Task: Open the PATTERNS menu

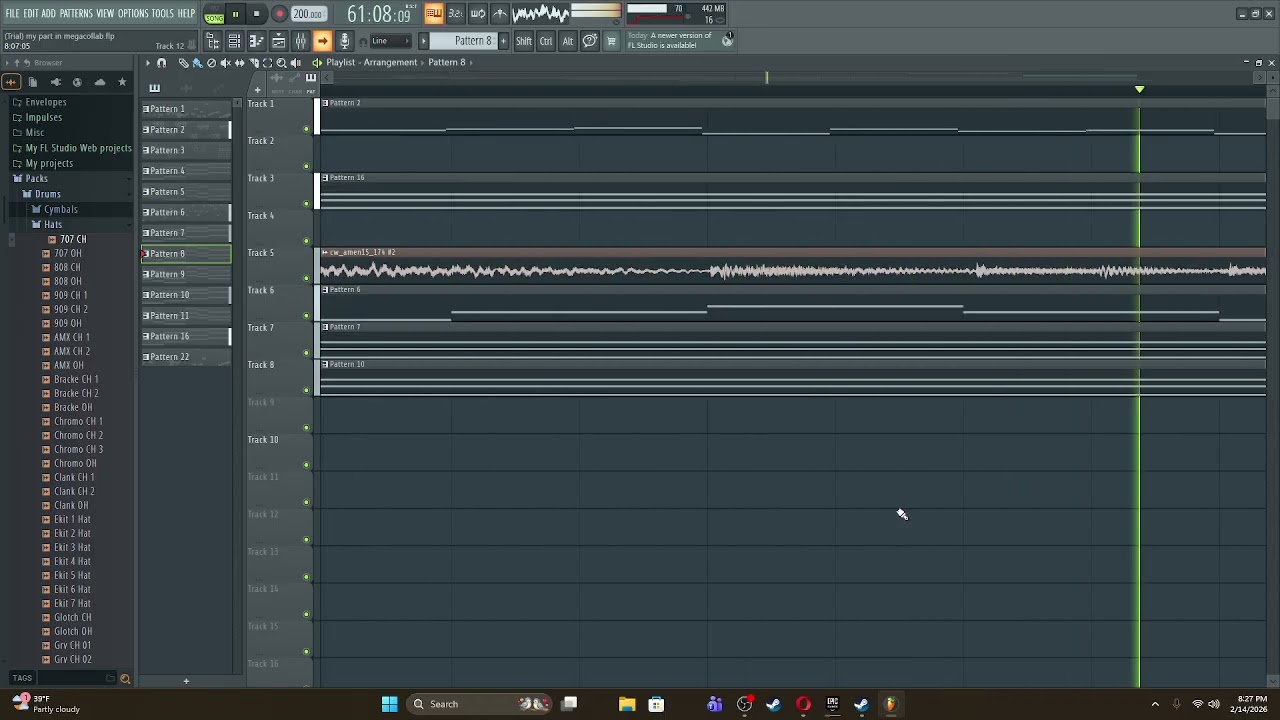Action: click(76, 13)
